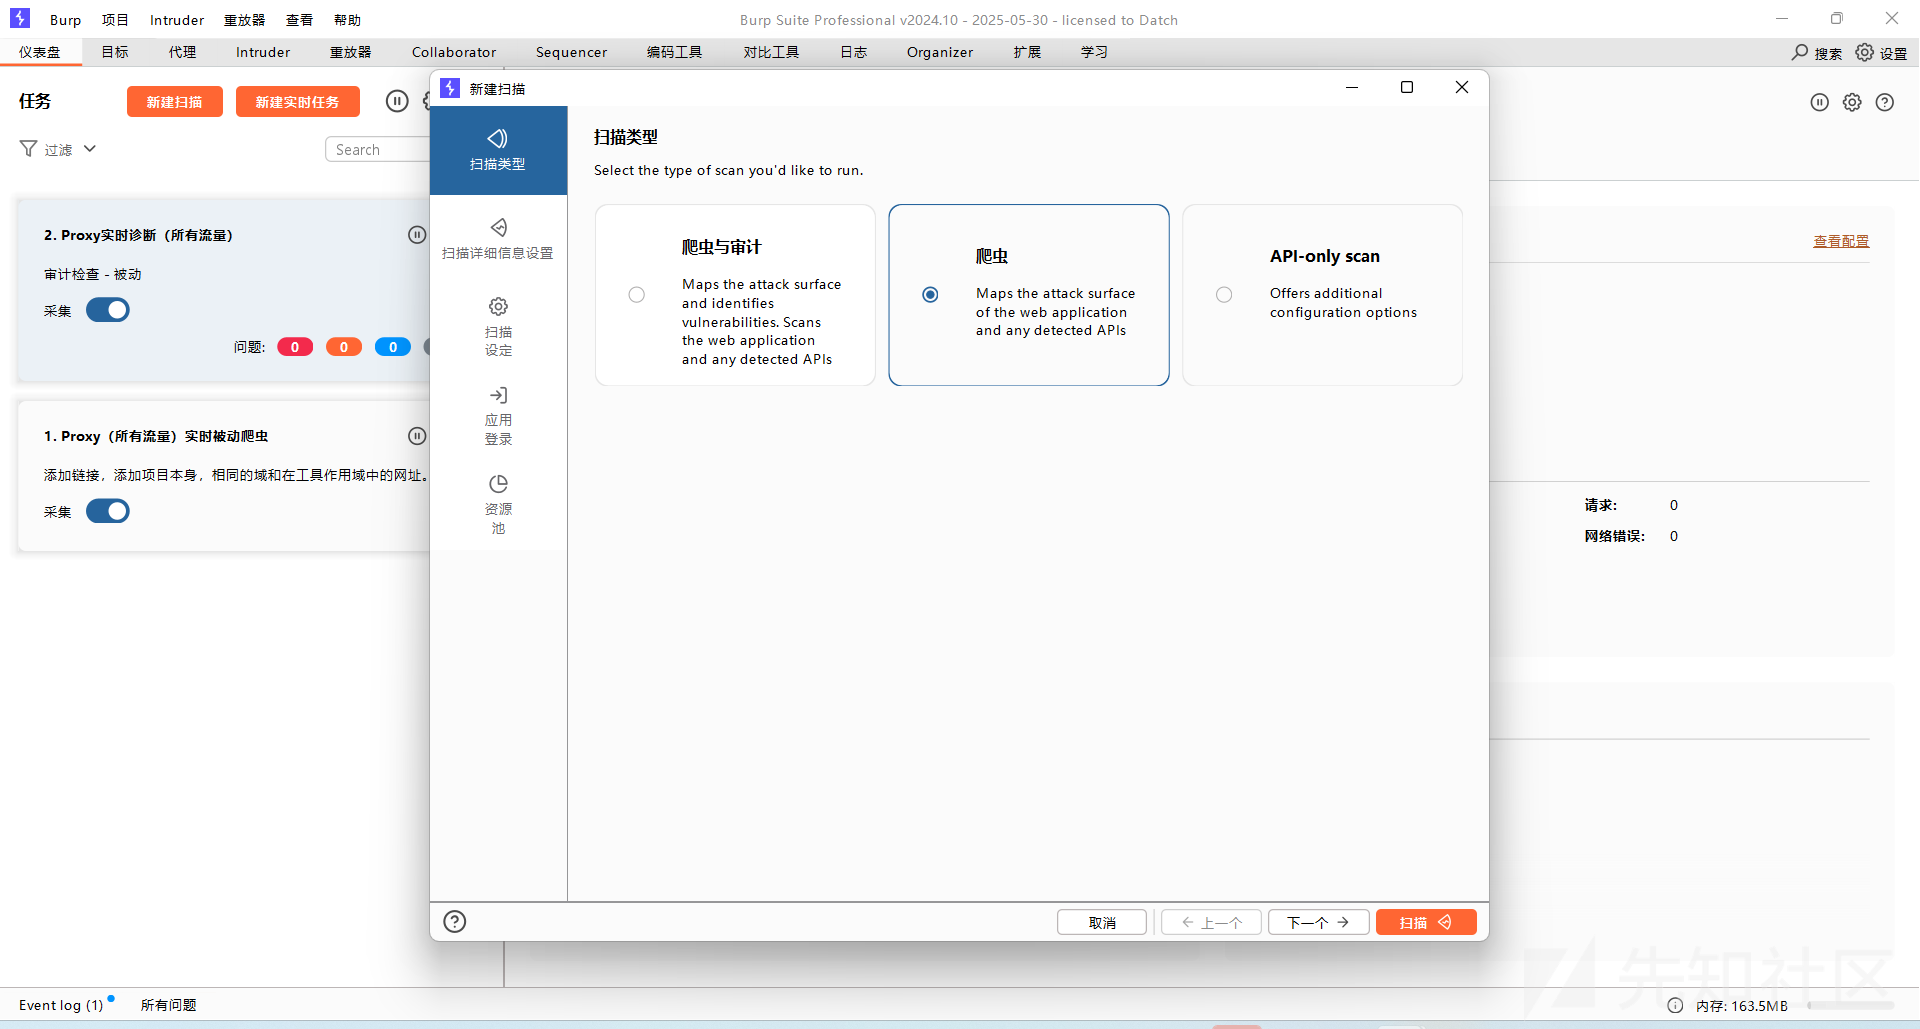Viewport: 1920px width, 1029px height.
Task: Switch to the 日志 tab
Action: click(853, 52)
